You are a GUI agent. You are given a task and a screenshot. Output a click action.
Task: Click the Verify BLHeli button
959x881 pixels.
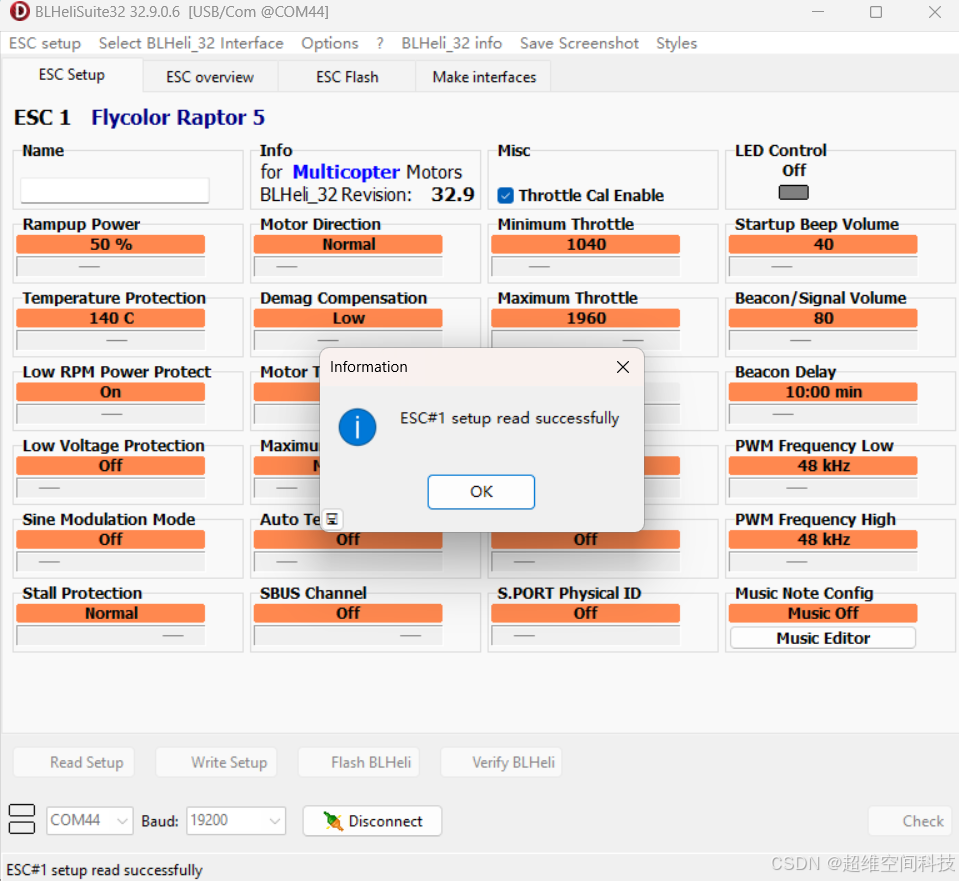[x=501, y=762]
